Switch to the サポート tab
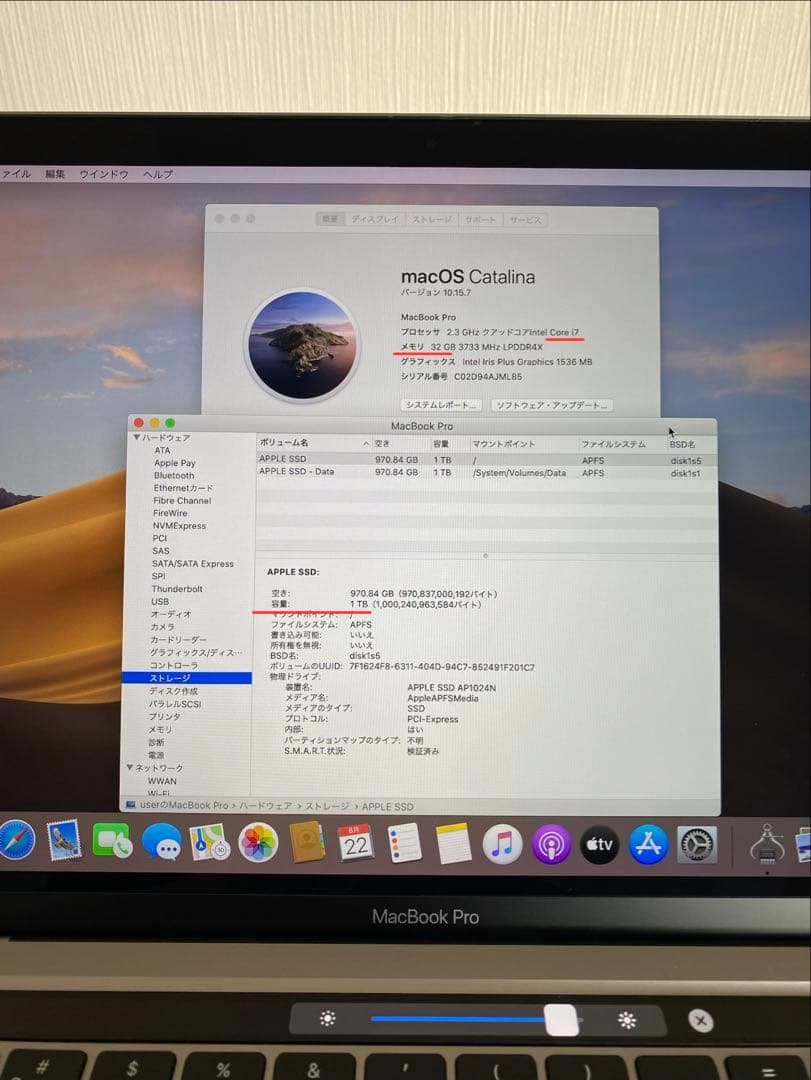 (x=478, y=219)
